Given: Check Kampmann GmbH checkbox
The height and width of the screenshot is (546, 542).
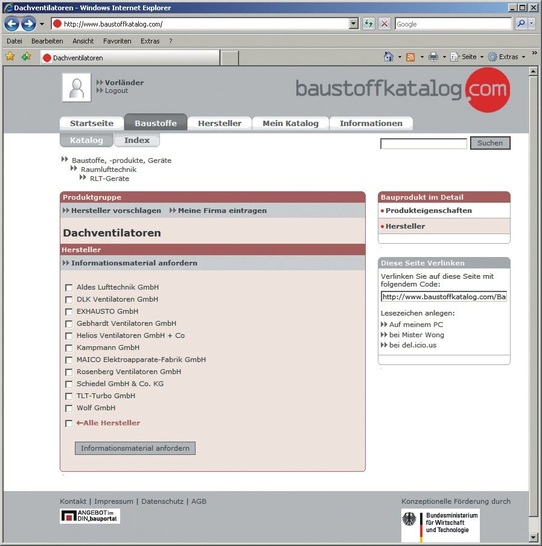Looking at the screenshot, I should (x=69, y=348).
